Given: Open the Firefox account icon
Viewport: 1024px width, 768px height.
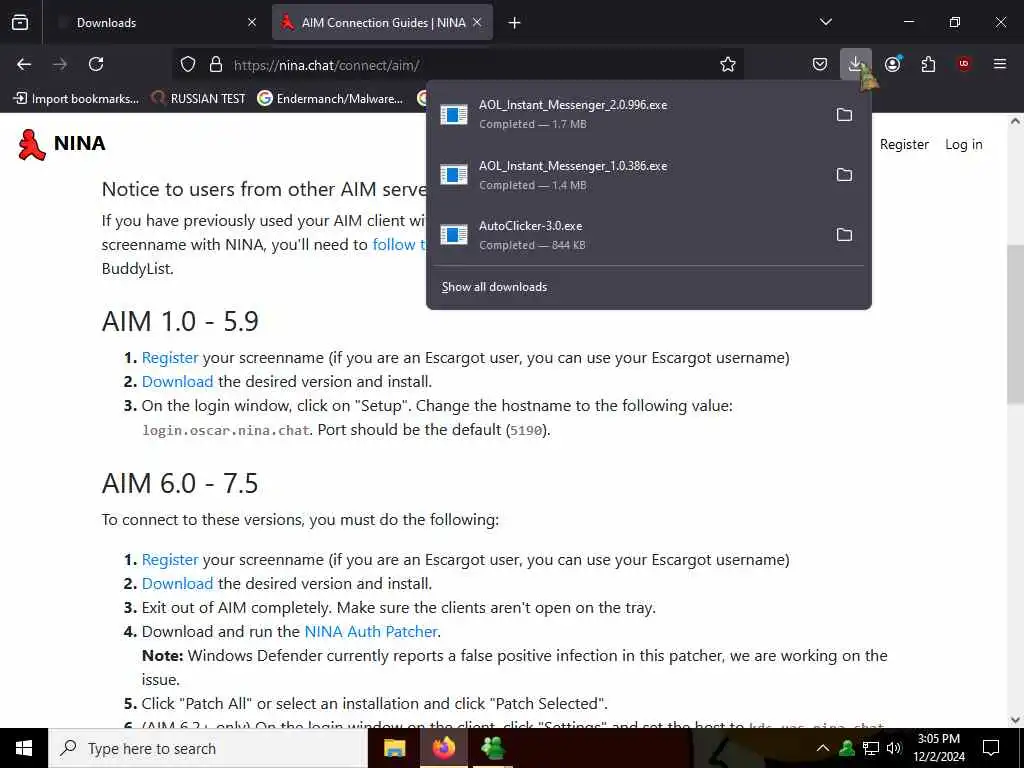Looking at the screenshot, I should [x=892, y=64].
